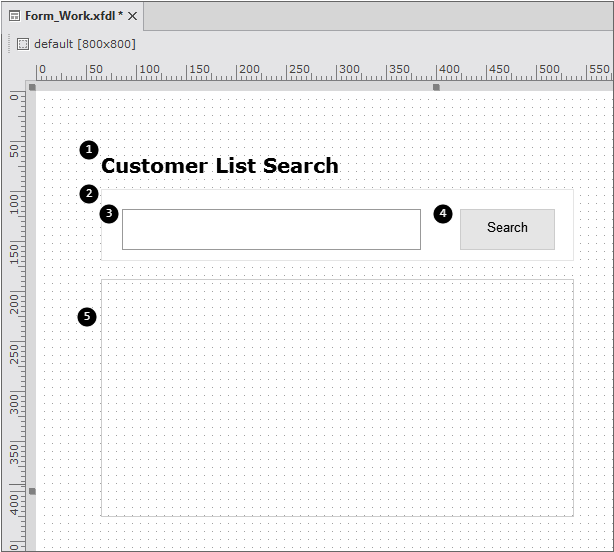Select the Customer List Search title label
The height and width of the screenshot is (552, 614).
(220, 166)
